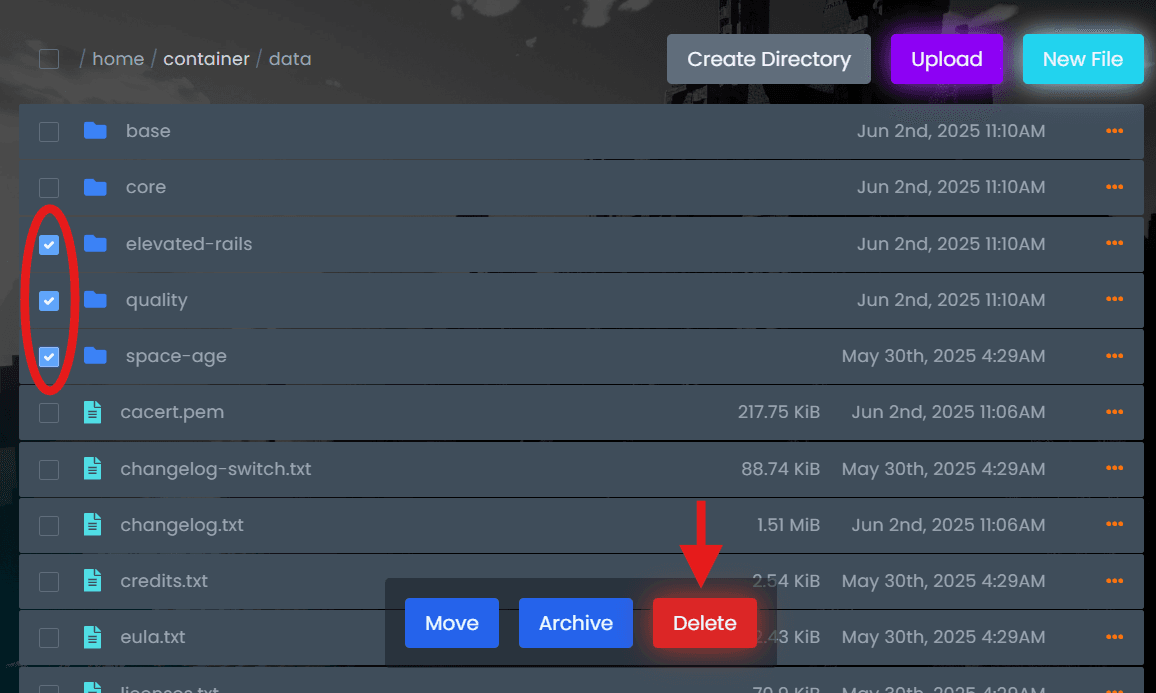Open the space-age folder name

pos(176,356)
